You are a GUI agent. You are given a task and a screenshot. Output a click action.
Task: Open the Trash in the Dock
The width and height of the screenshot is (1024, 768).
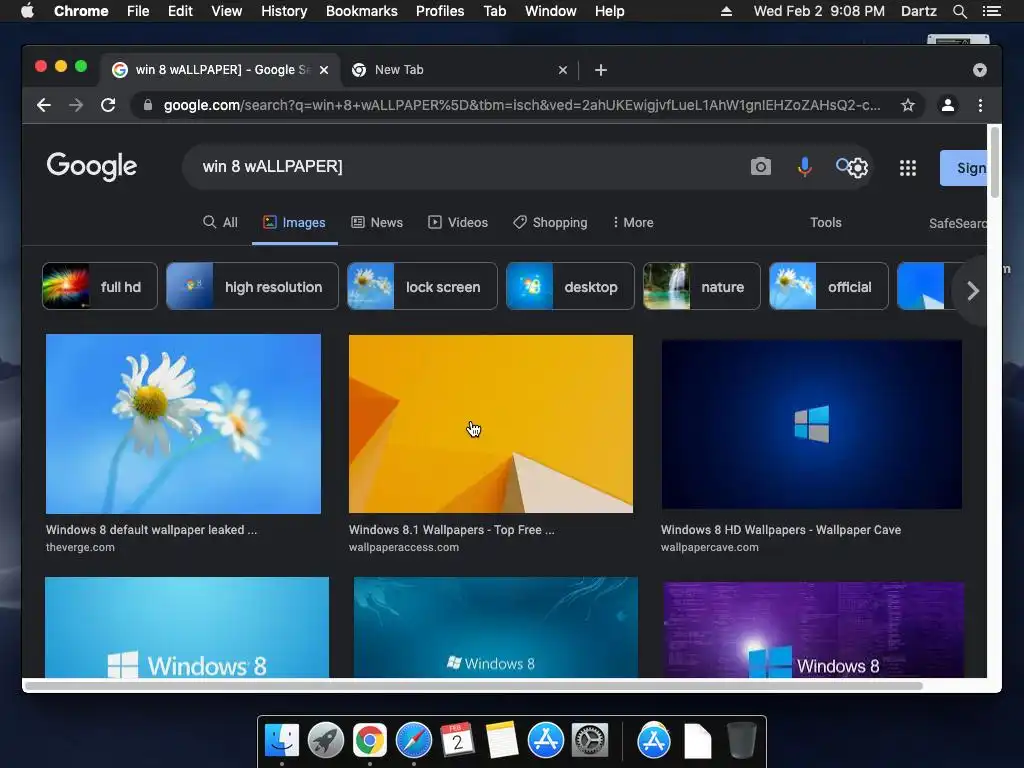click(x=742, y=741)
